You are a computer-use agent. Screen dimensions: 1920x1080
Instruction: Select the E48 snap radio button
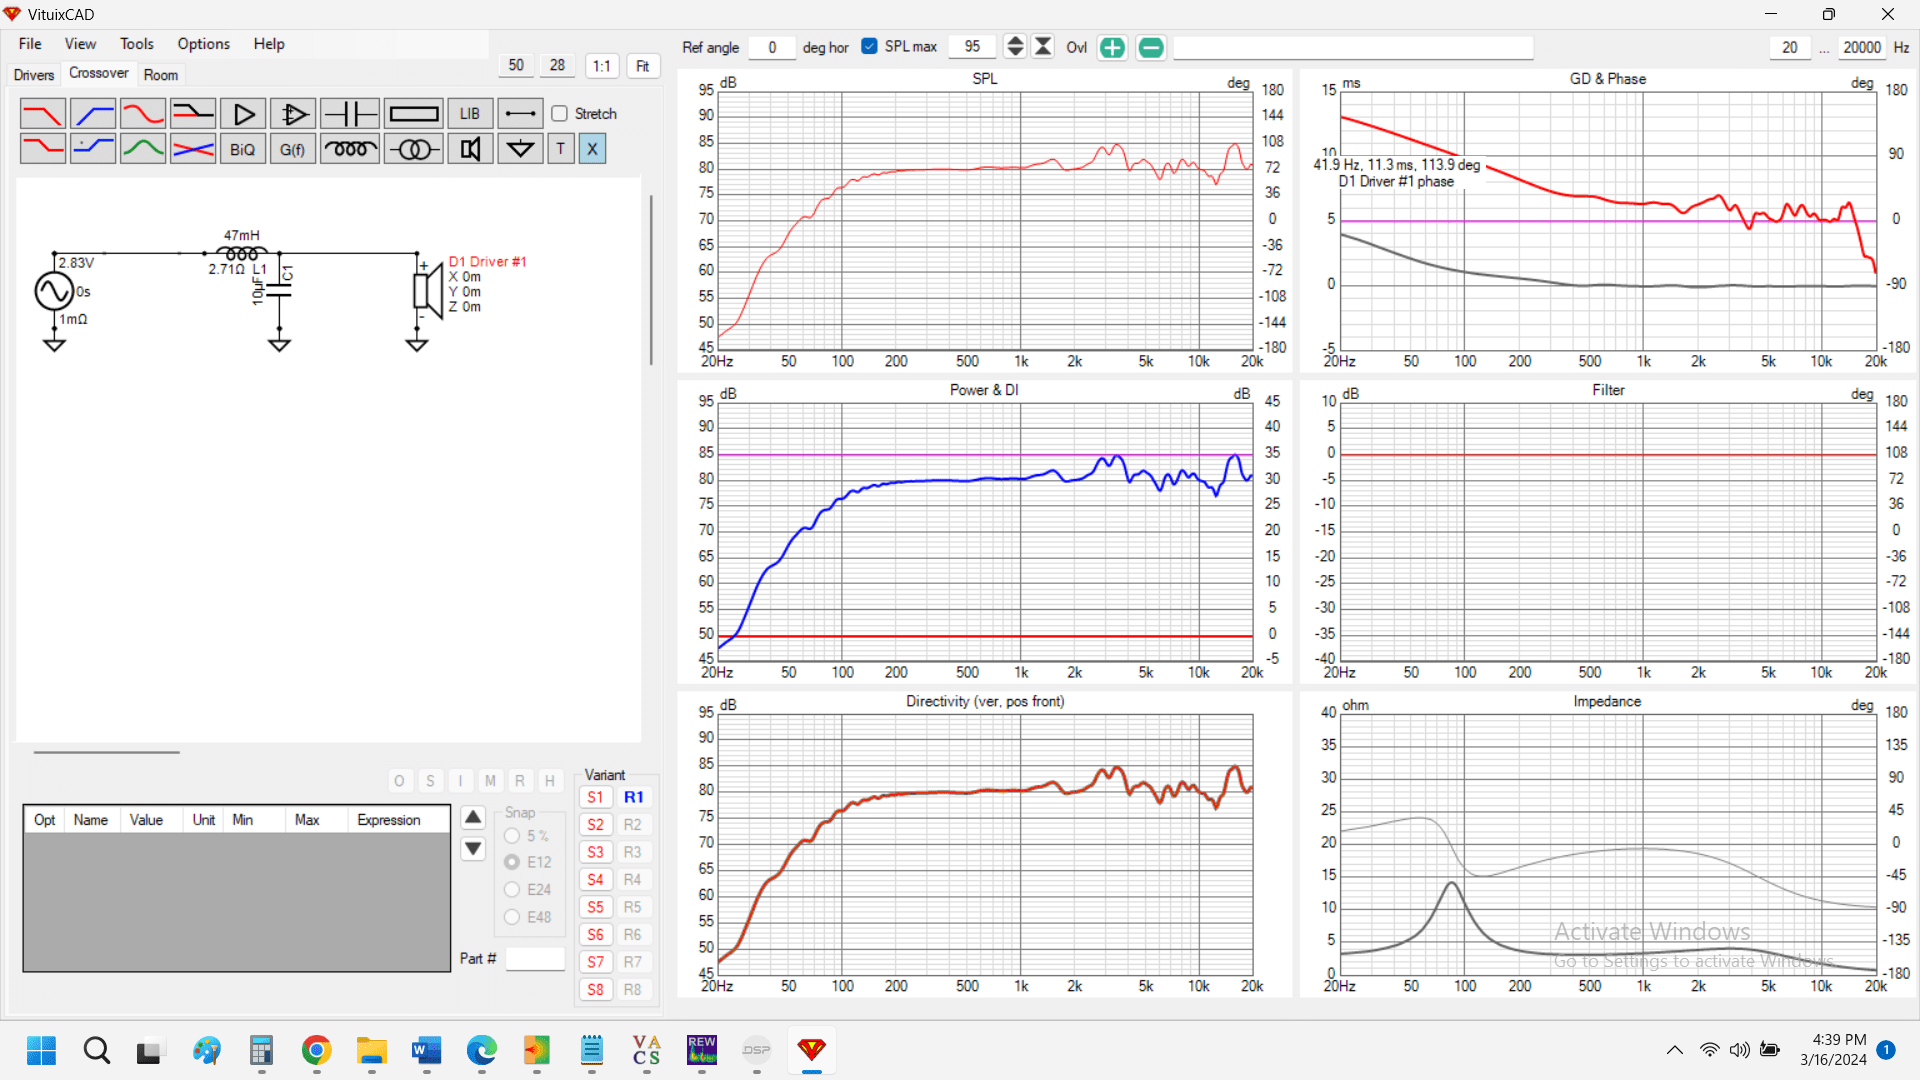pos(512,917)
